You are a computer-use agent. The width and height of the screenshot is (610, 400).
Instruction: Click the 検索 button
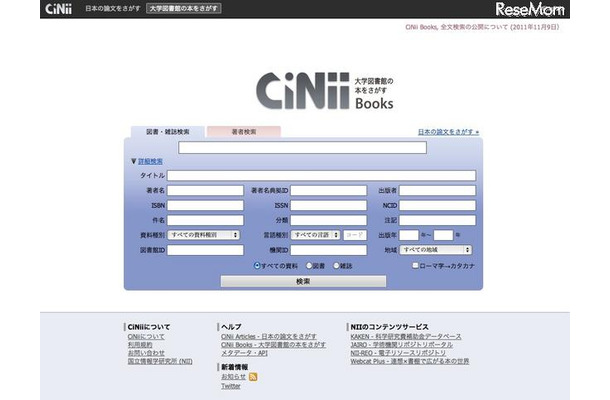[303, 281]
